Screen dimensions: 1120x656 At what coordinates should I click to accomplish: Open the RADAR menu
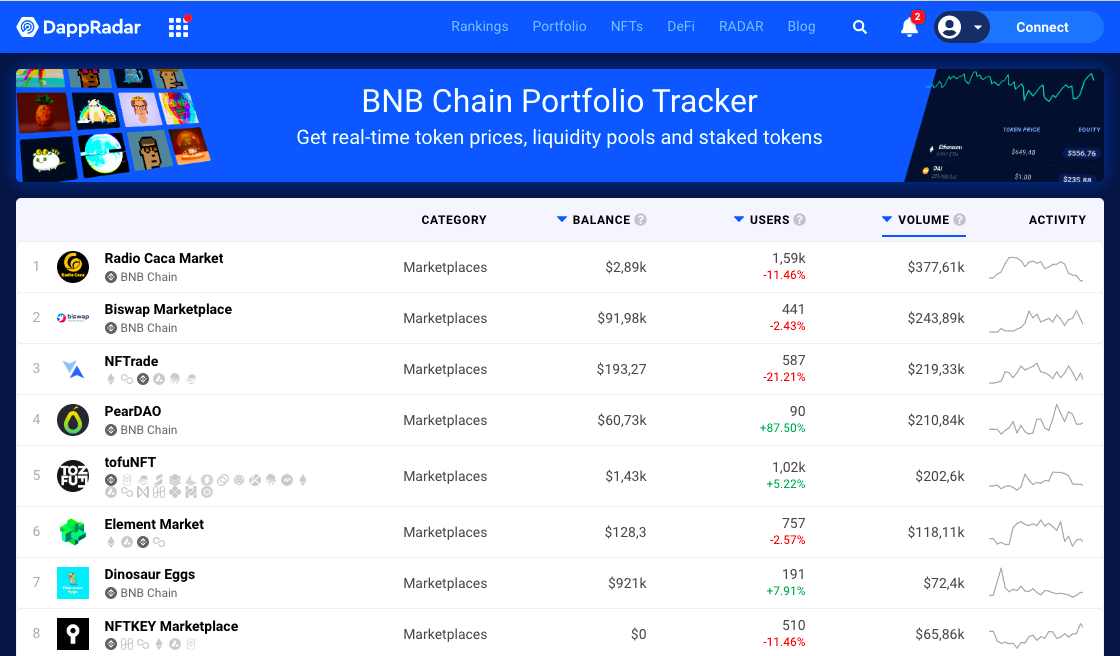[741, 26]
